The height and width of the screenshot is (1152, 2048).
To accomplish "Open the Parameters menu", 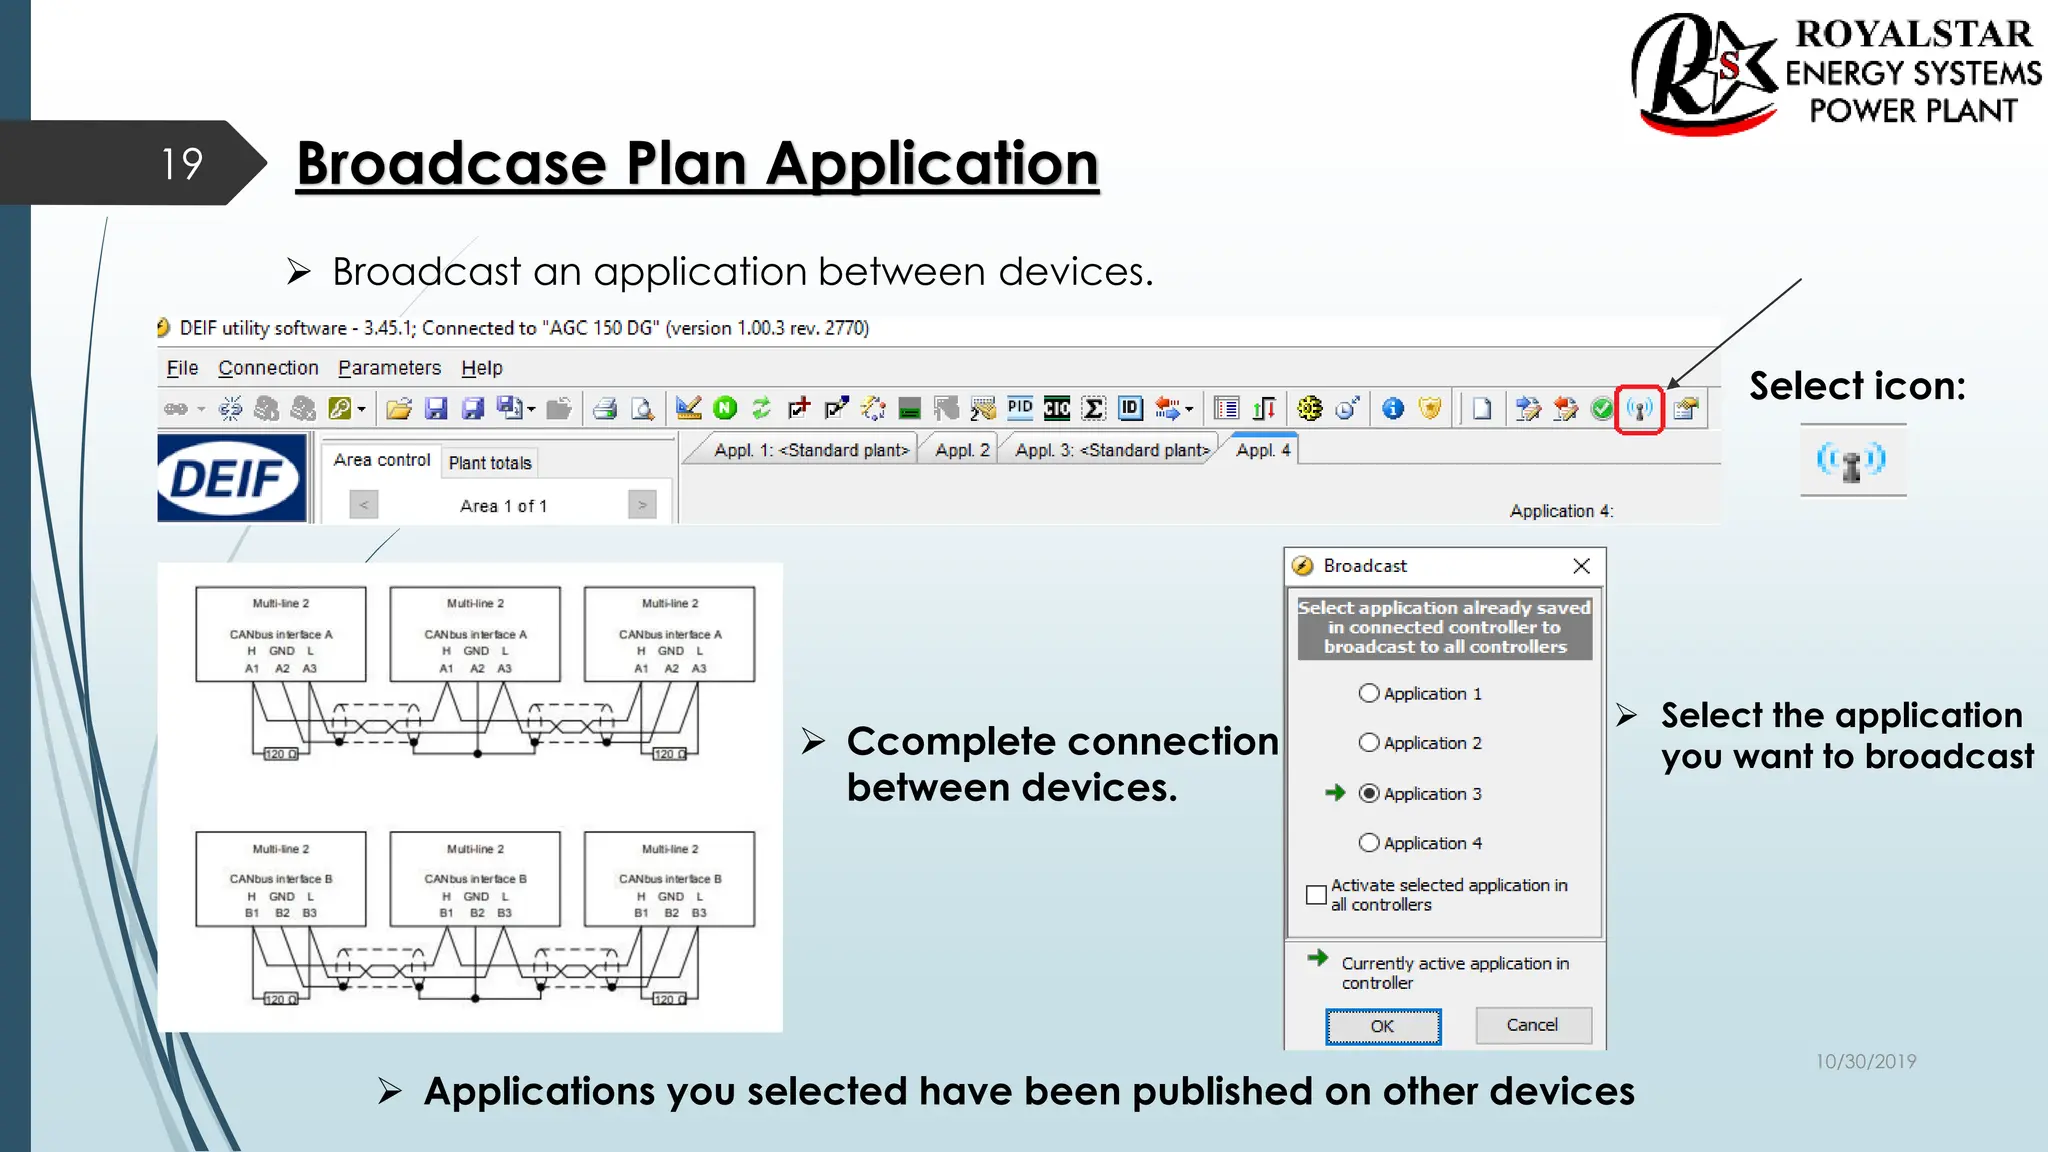I will [x=389, y=368].
